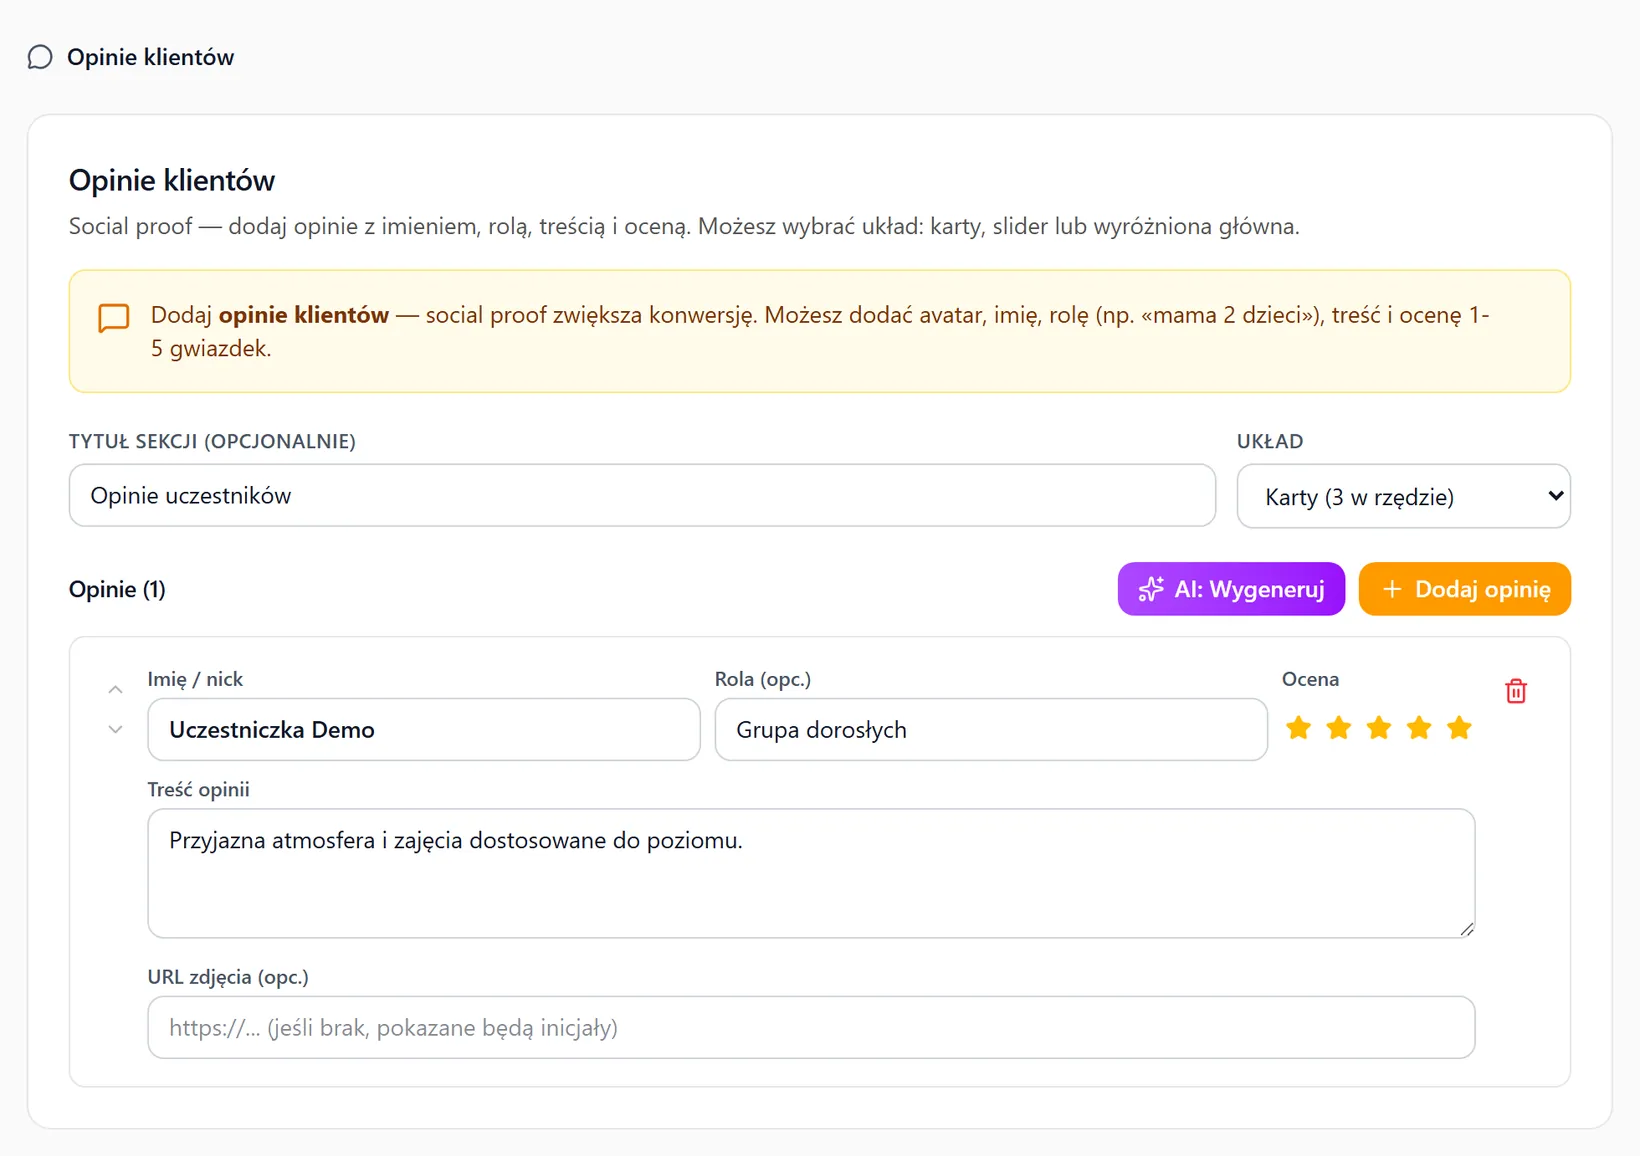This screenshot has height=1156, width=1640.
Task: Click the Imię / nick field
Action: pos(424,729)
